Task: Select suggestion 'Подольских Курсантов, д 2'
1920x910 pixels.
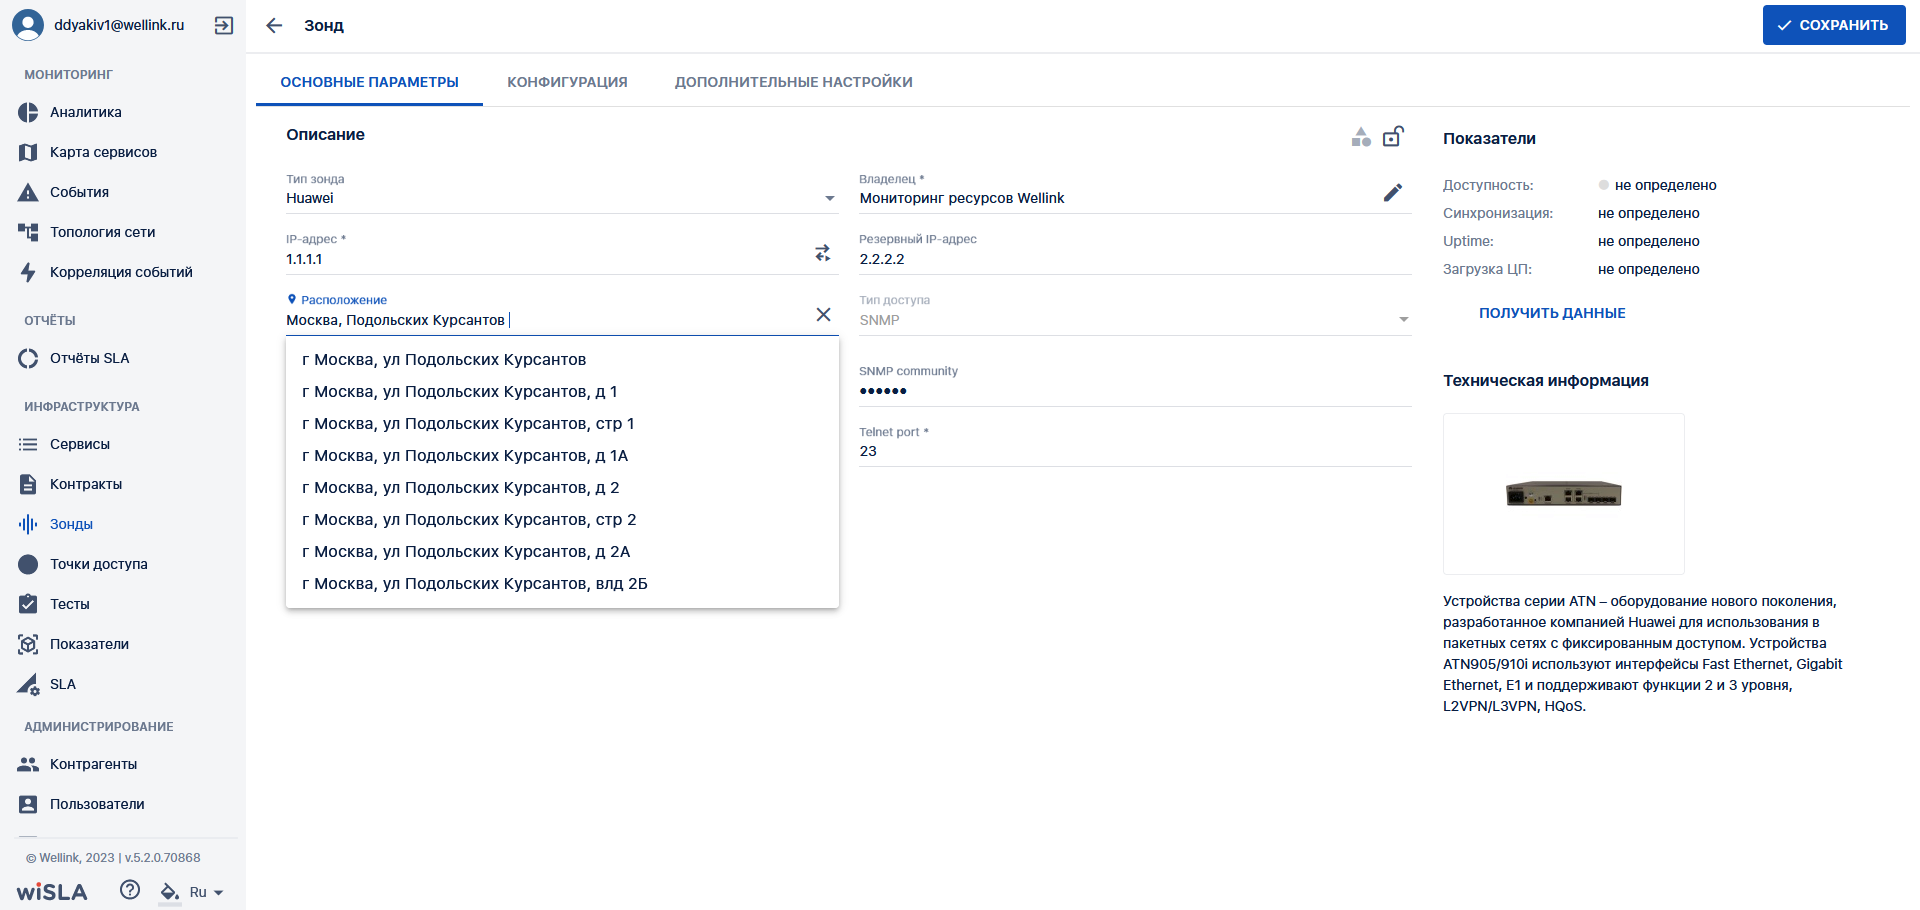Action: point(562,488)
